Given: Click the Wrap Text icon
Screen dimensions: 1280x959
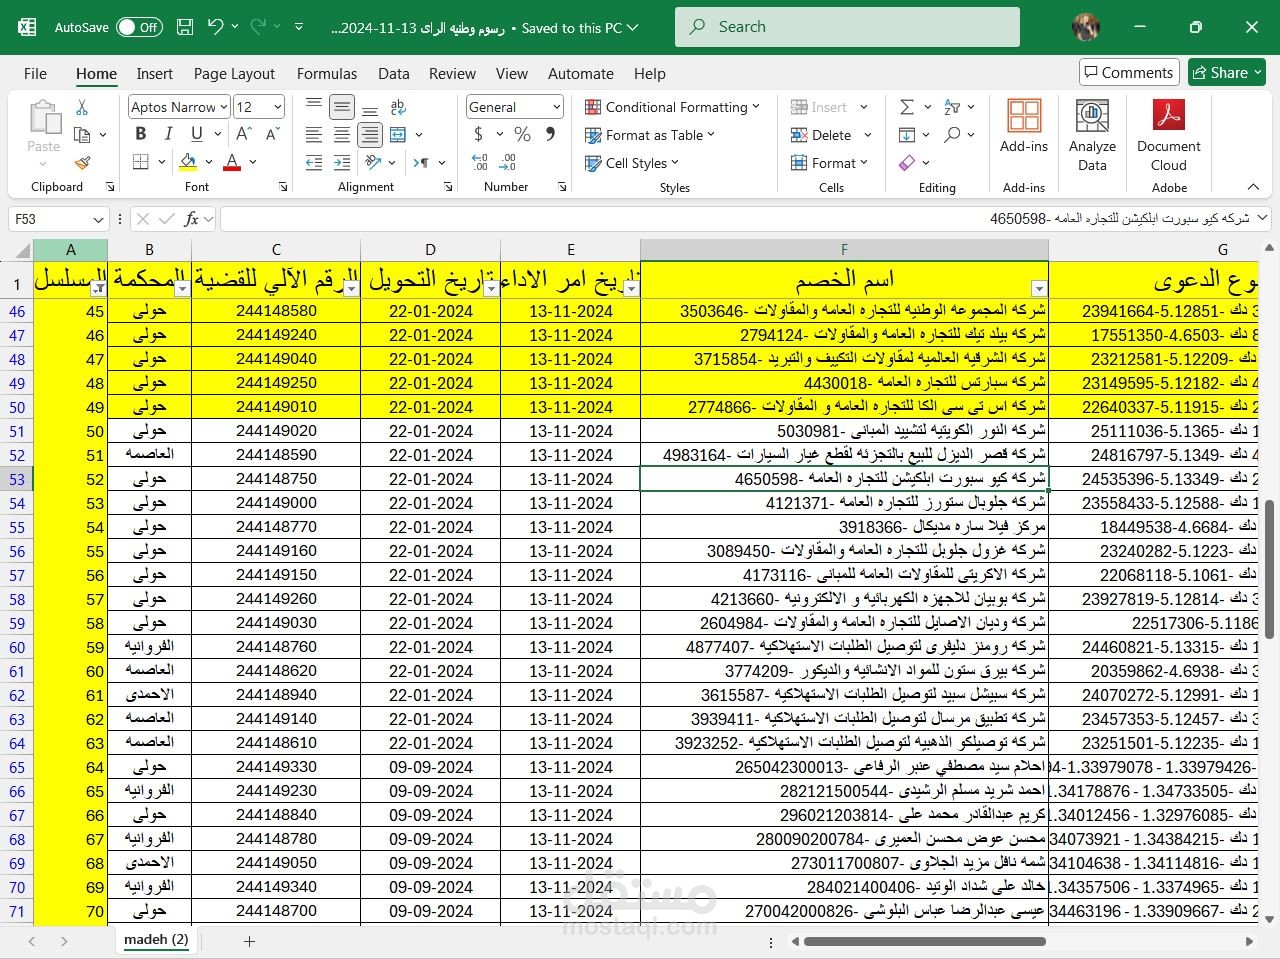Looking at the screenshot, I should [398, 107].
